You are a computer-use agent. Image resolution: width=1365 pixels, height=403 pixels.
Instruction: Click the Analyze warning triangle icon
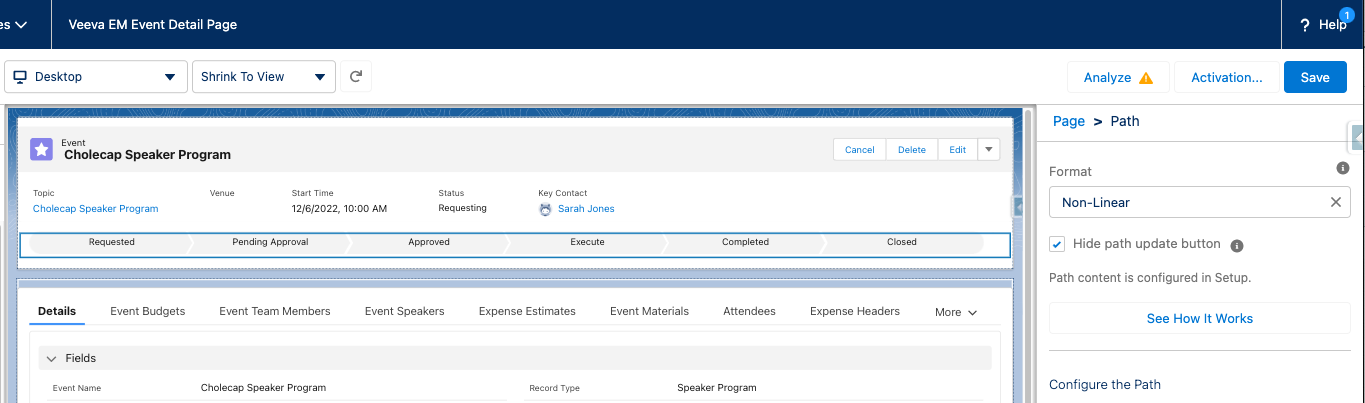click(1146, 78)
